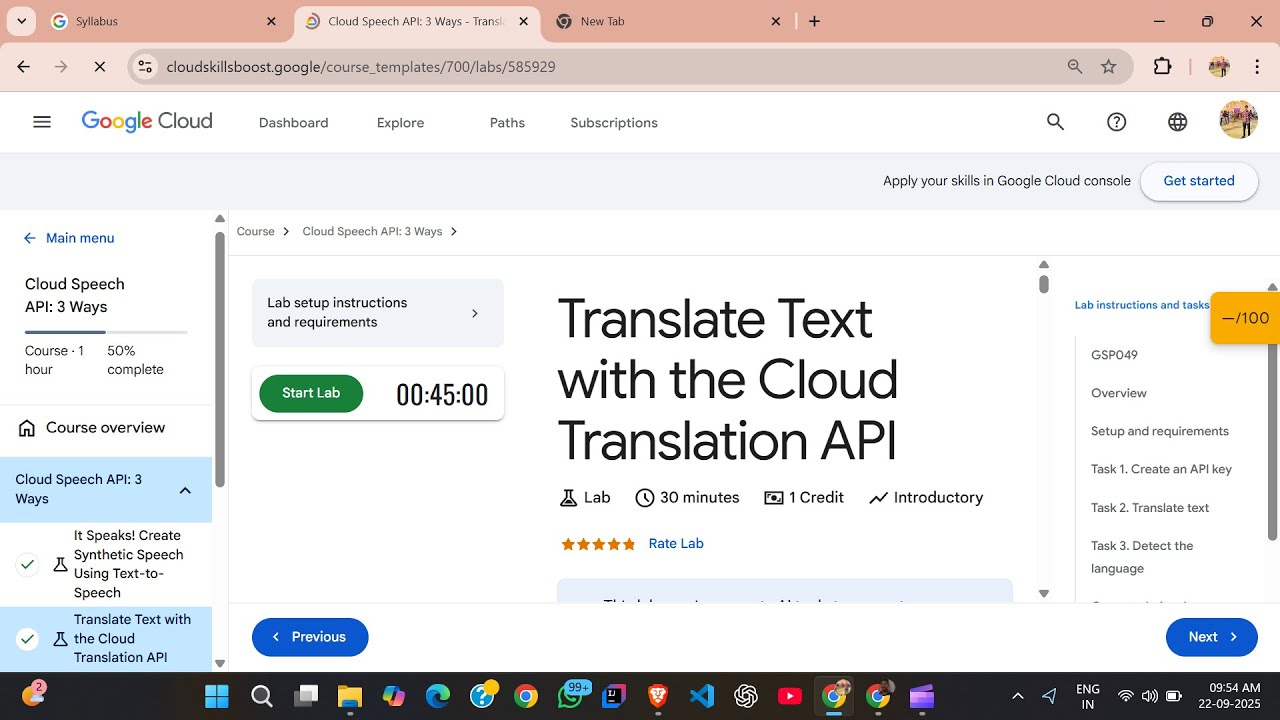Click the Course overview home icon
Image resolution: width=1280 pixels, height=720 pixels.
(x=28, y=428)
